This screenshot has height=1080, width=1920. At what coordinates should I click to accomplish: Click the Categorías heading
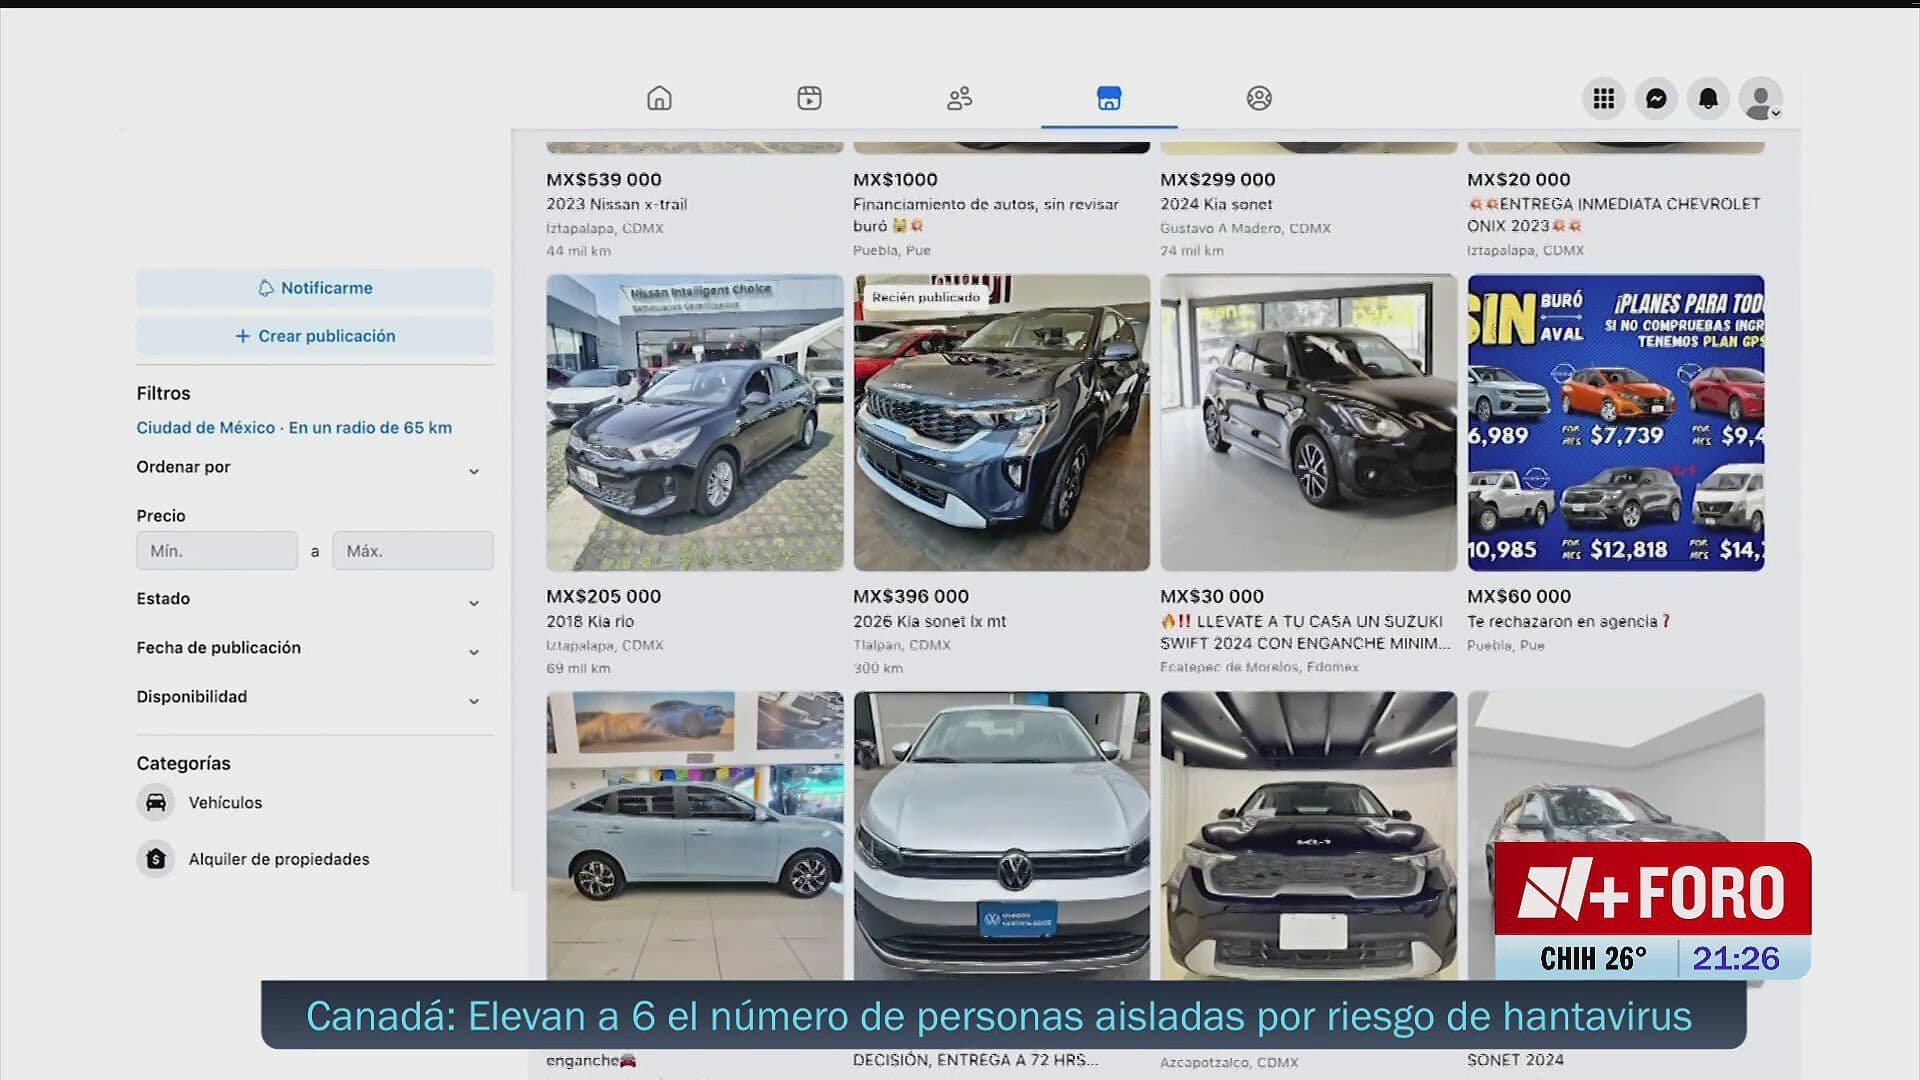click(184, 763)
